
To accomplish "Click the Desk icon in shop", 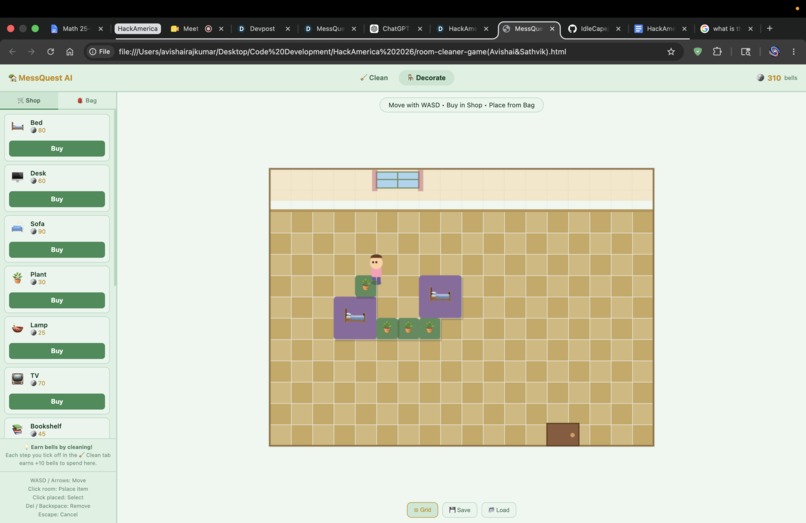I will (17, 177).
